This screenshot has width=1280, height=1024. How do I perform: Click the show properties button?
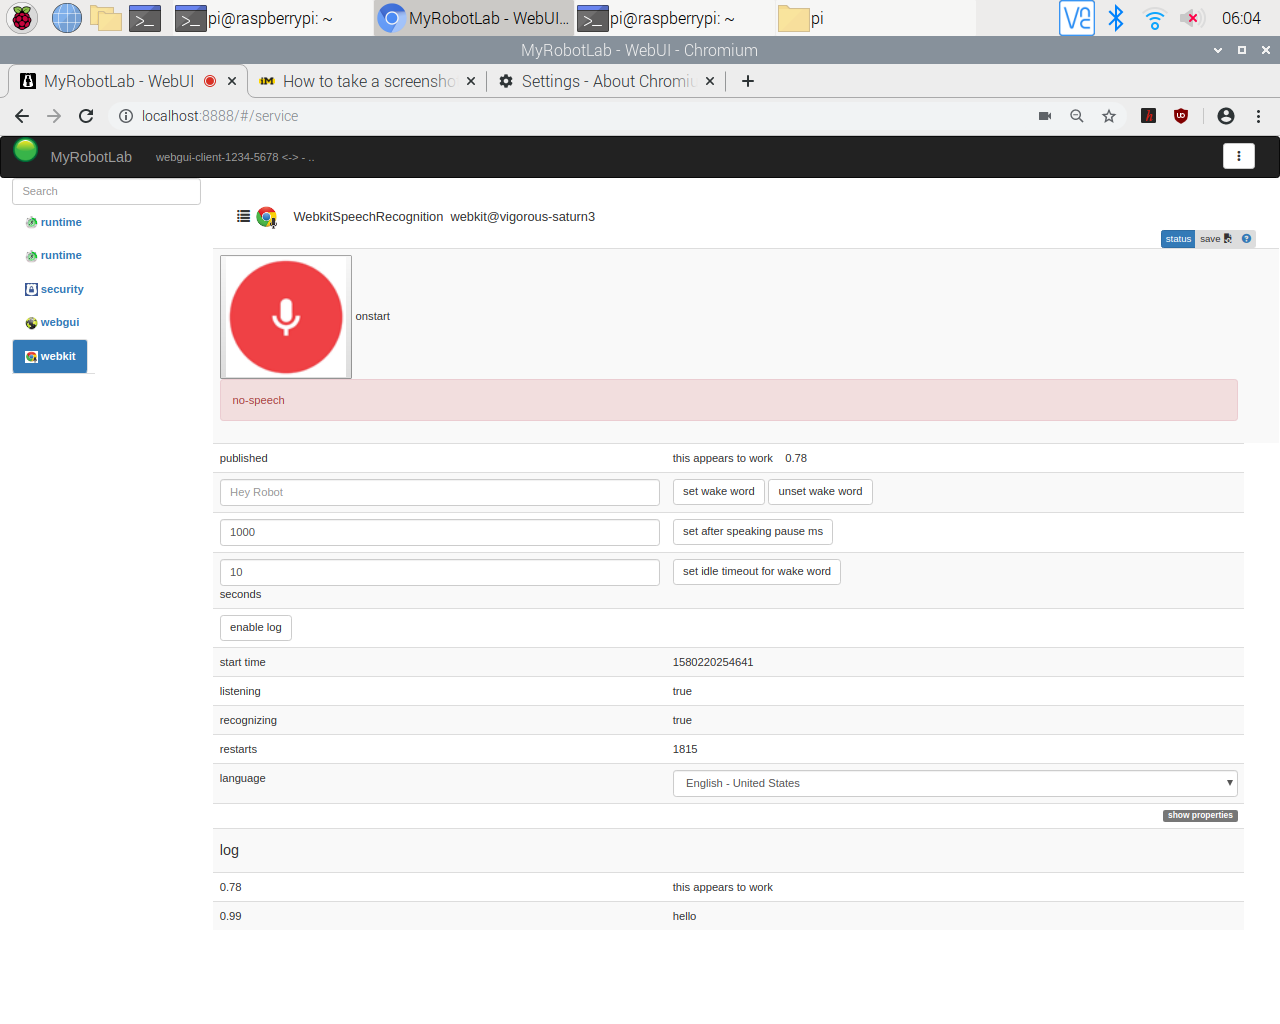[1200, 816]
